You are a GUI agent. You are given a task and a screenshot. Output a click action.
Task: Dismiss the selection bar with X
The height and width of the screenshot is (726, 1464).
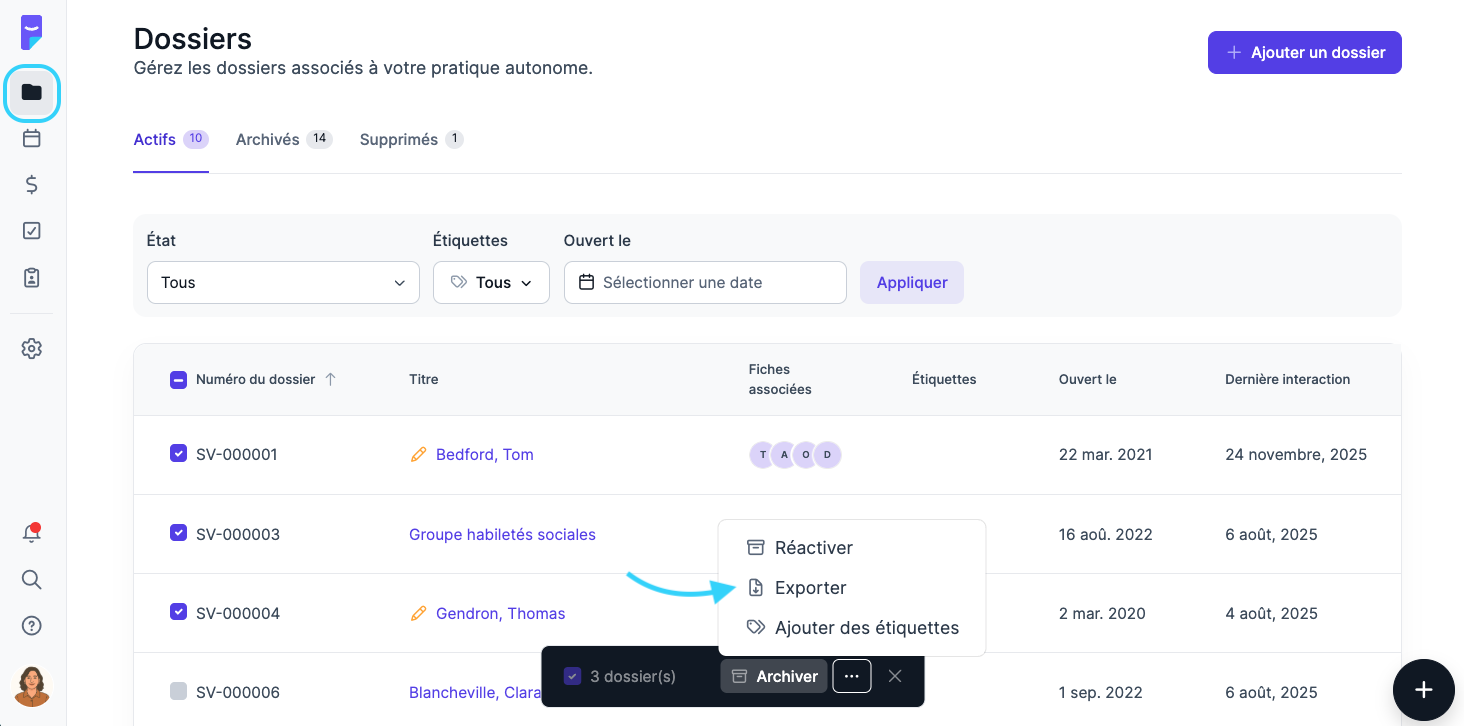895,676
